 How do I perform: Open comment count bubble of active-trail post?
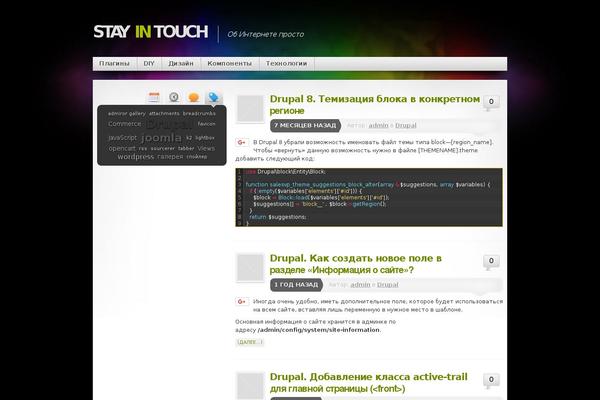pyautogui.click(x=491, y=380)
